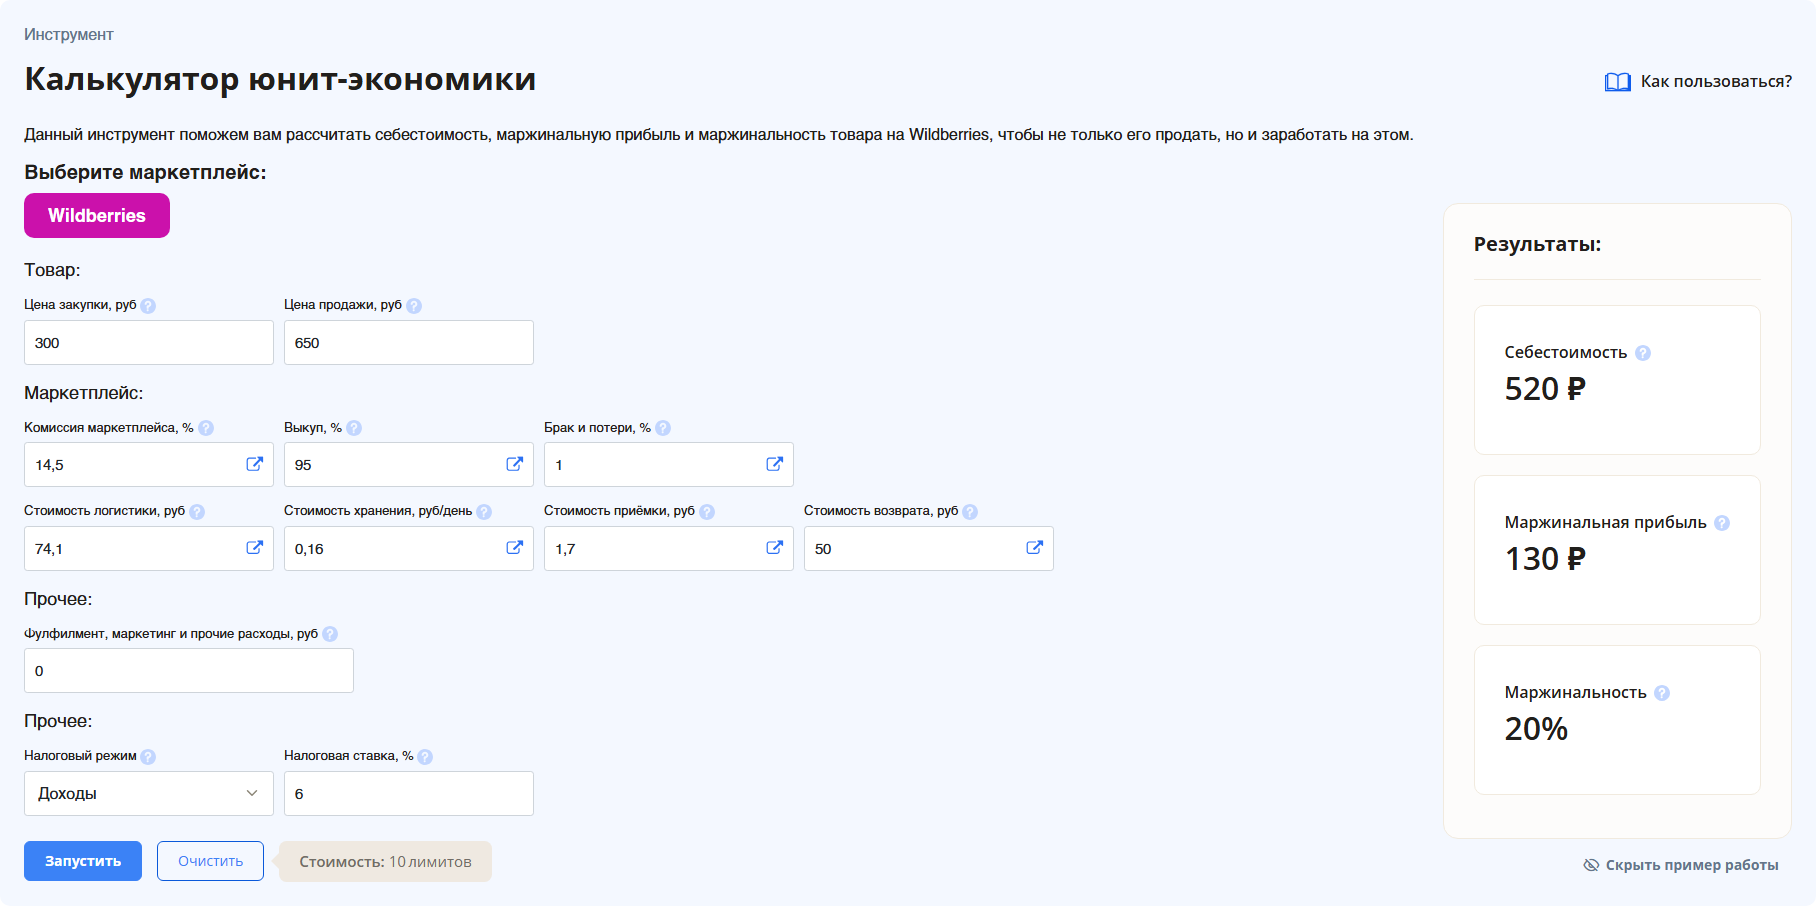Click link icon in return cost field
This screenshot has width=1817, height=906.
(x=1034, y=548)
